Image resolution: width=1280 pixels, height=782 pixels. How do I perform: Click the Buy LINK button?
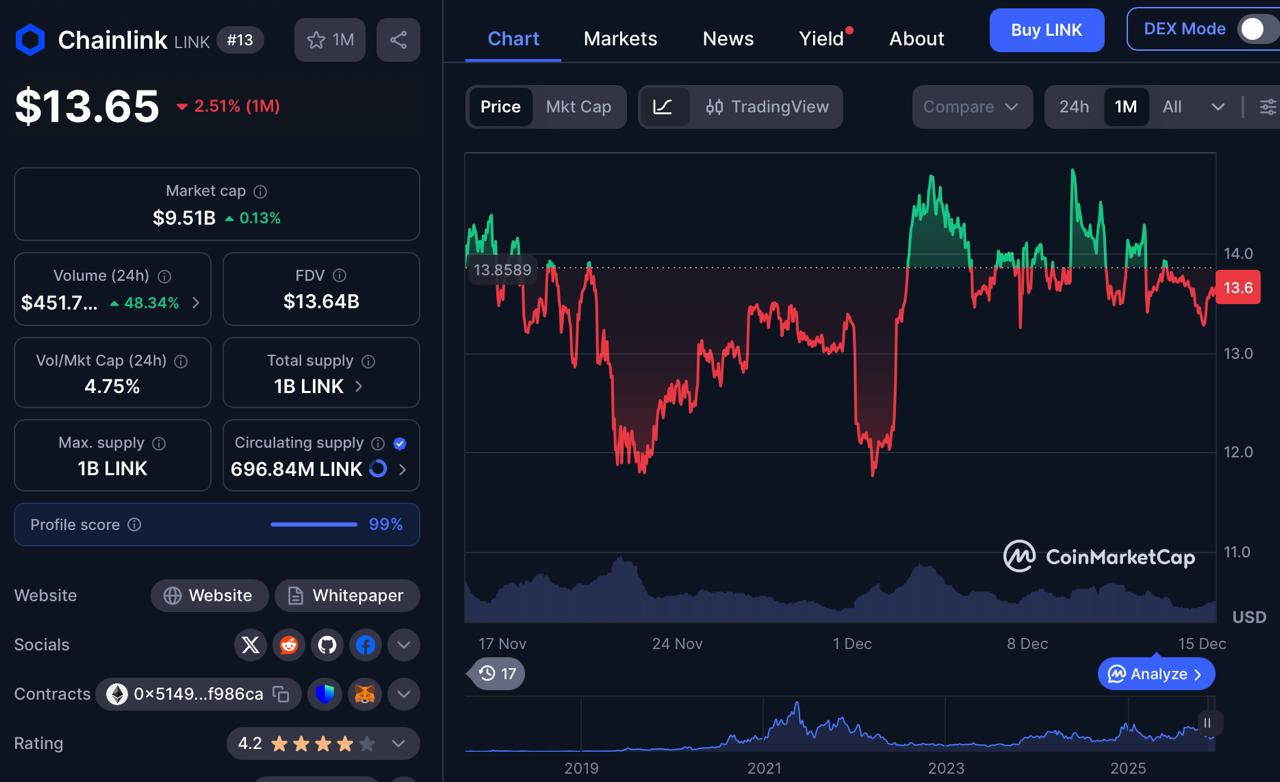(x=1046, y=30)
